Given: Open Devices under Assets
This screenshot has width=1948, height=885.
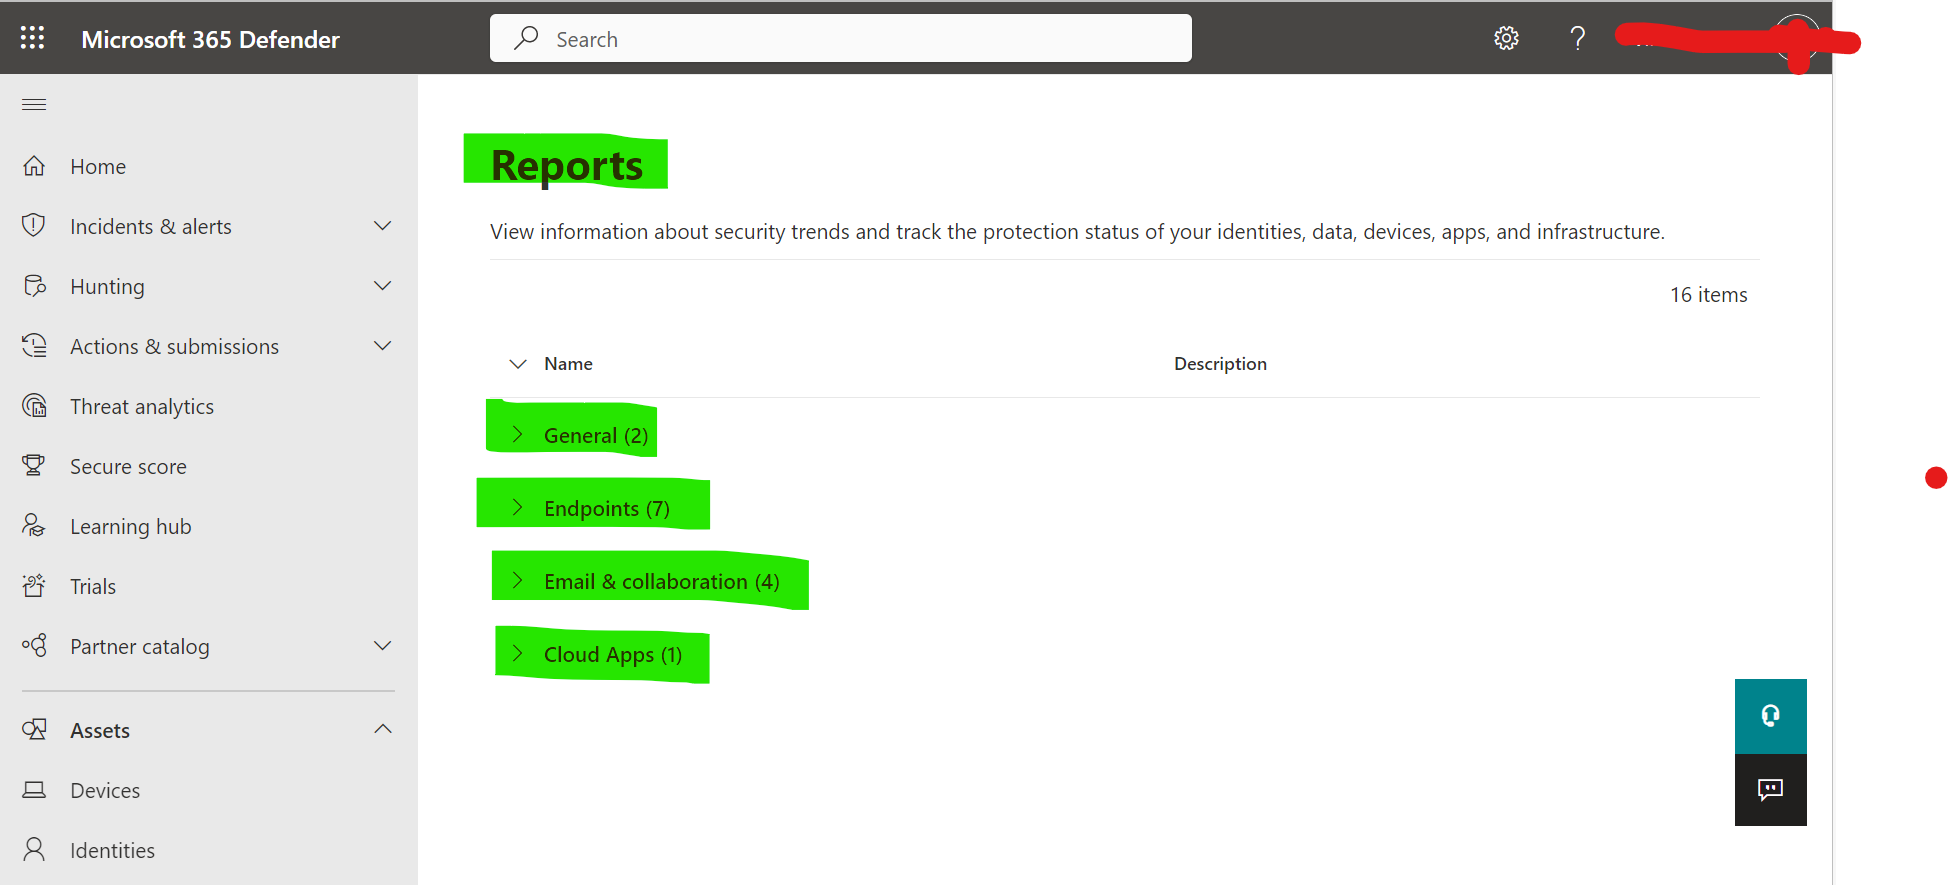Looking at the screenshot, I should (105, 790).
